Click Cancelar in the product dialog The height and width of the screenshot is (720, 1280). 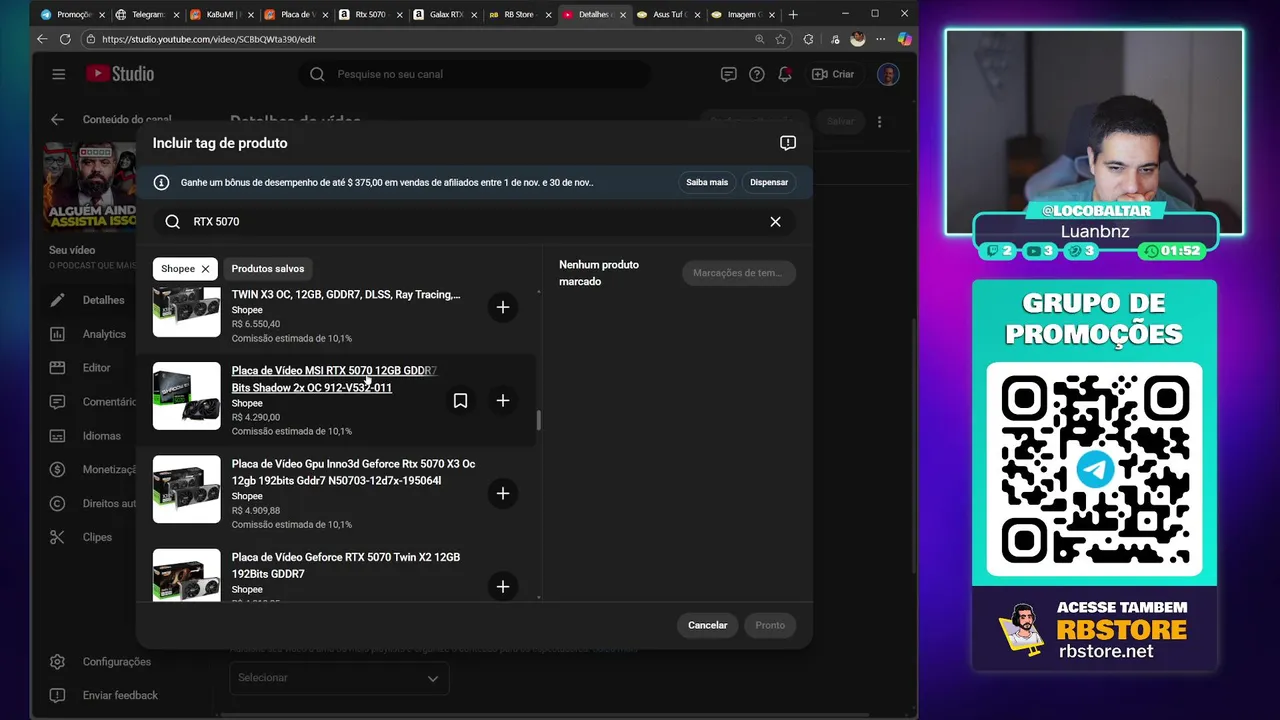pos(708,625)
